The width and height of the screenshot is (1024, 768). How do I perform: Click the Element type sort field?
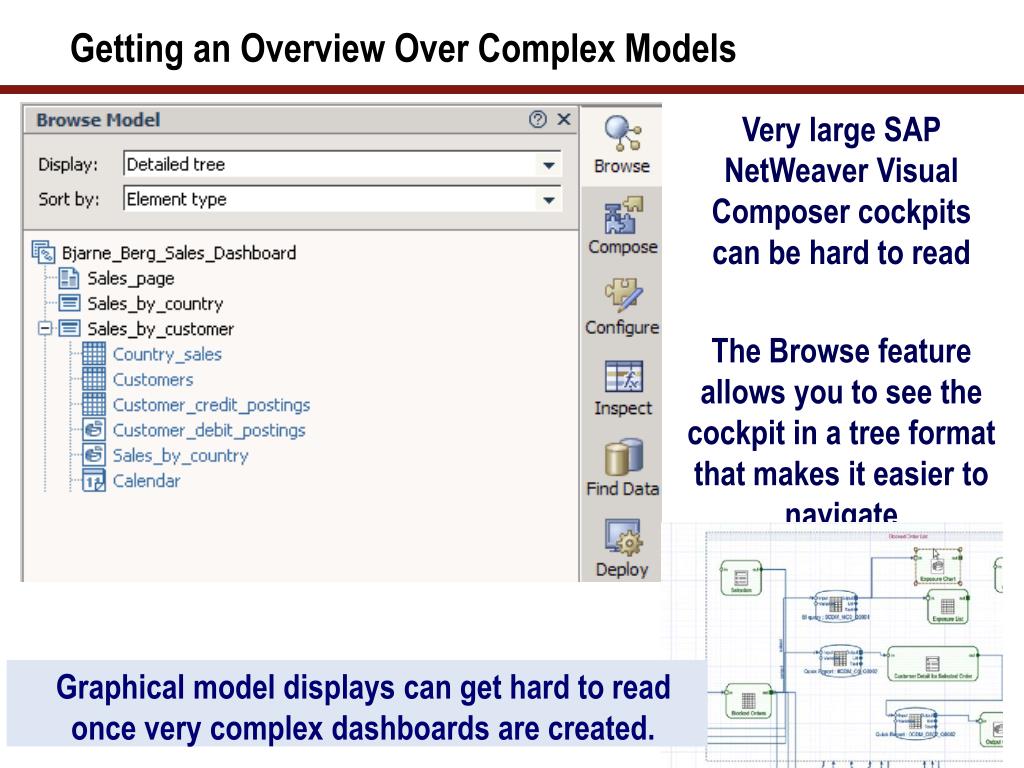pos(342,199)
